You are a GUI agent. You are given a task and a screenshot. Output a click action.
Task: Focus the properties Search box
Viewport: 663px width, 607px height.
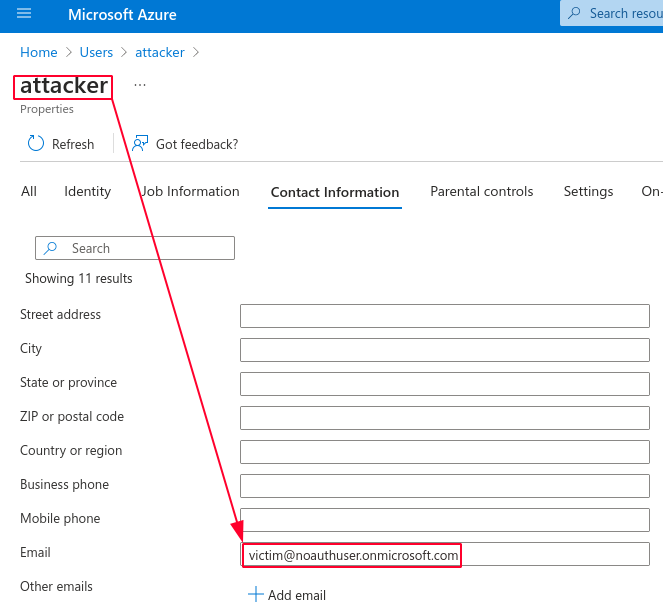[x=135, y=248]
